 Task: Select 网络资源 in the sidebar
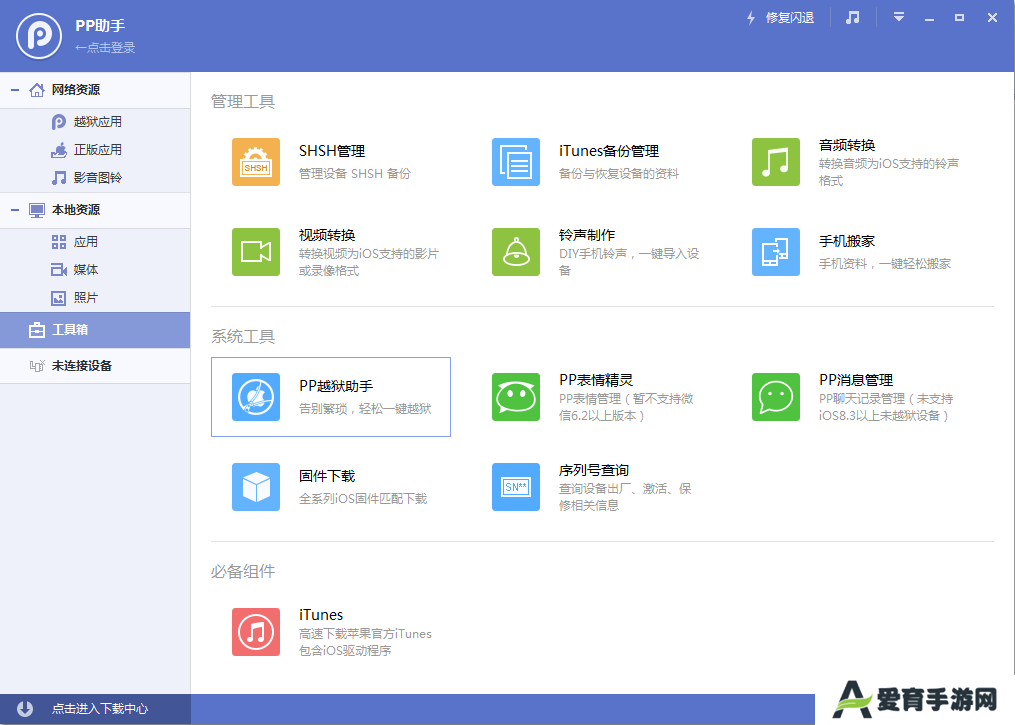point(95,90)
